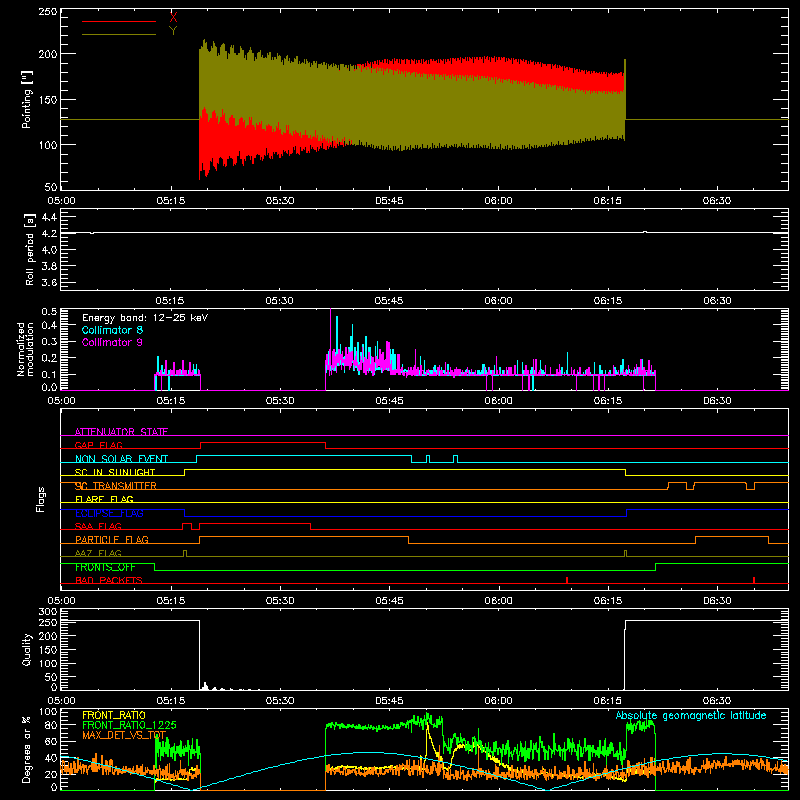Click the red X legend line sample
800x800 pixels.
pyautogui.click(x=119, y=21)
